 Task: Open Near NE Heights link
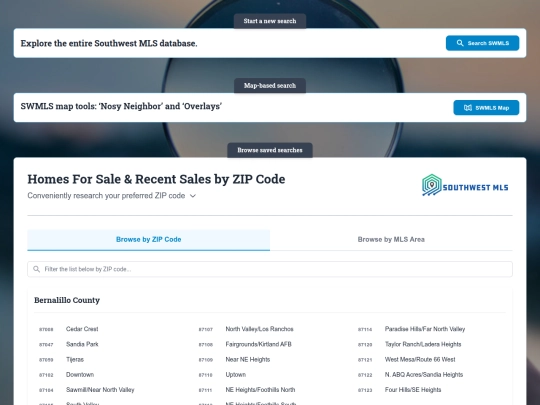(x=248, y=359)
